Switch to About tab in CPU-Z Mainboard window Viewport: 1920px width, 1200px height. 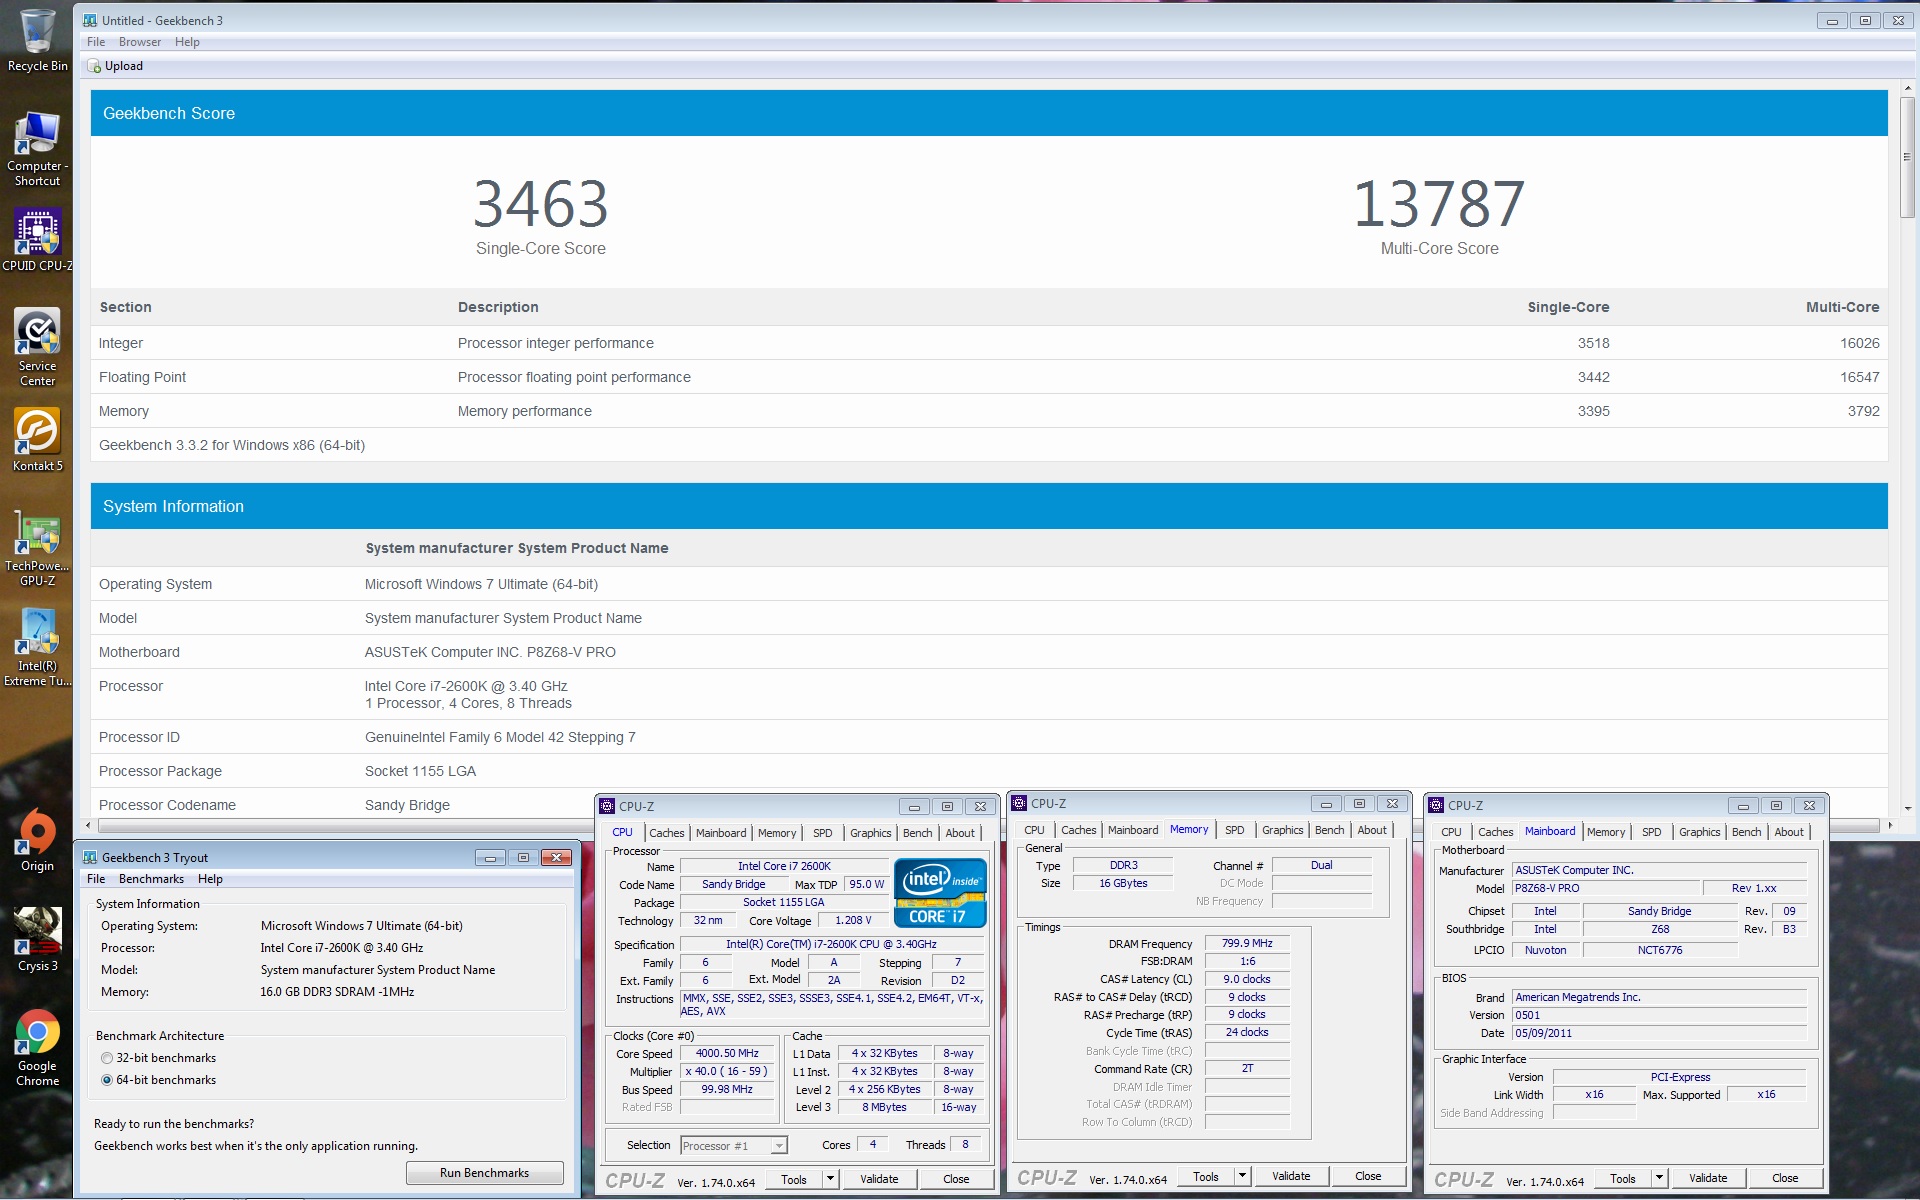click(1789, 832)
